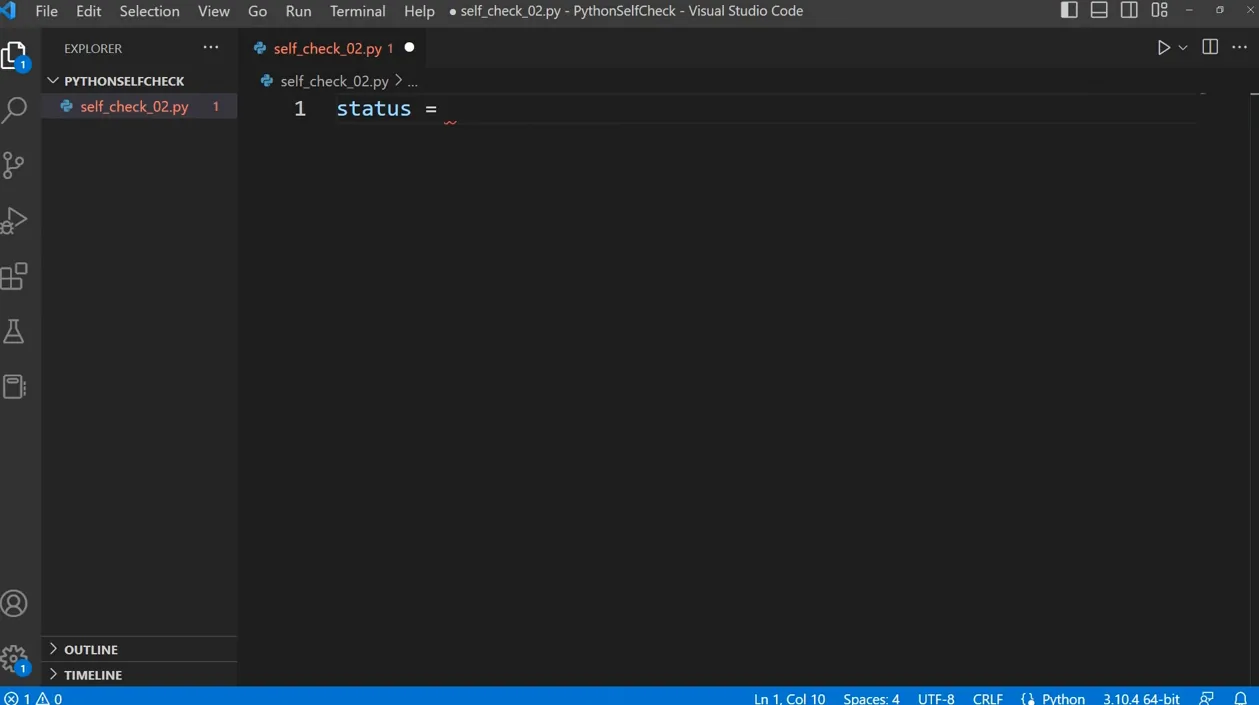Open the Extensions view icon
The image size is (1259, 705).
14,276
